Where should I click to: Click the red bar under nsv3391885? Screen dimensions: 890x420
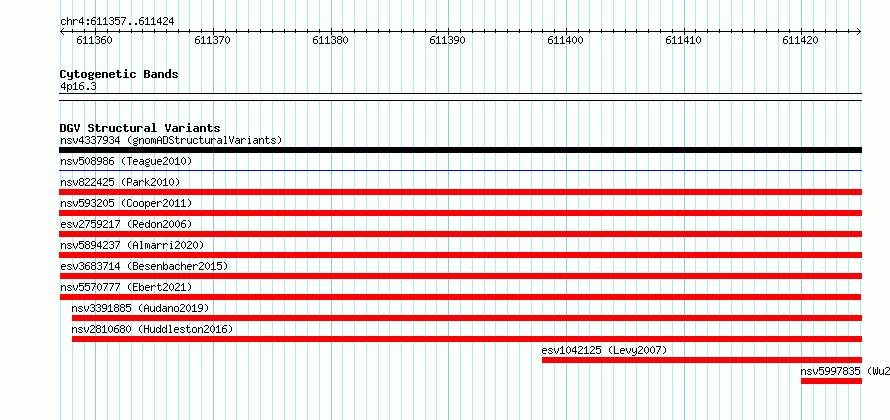467,318
